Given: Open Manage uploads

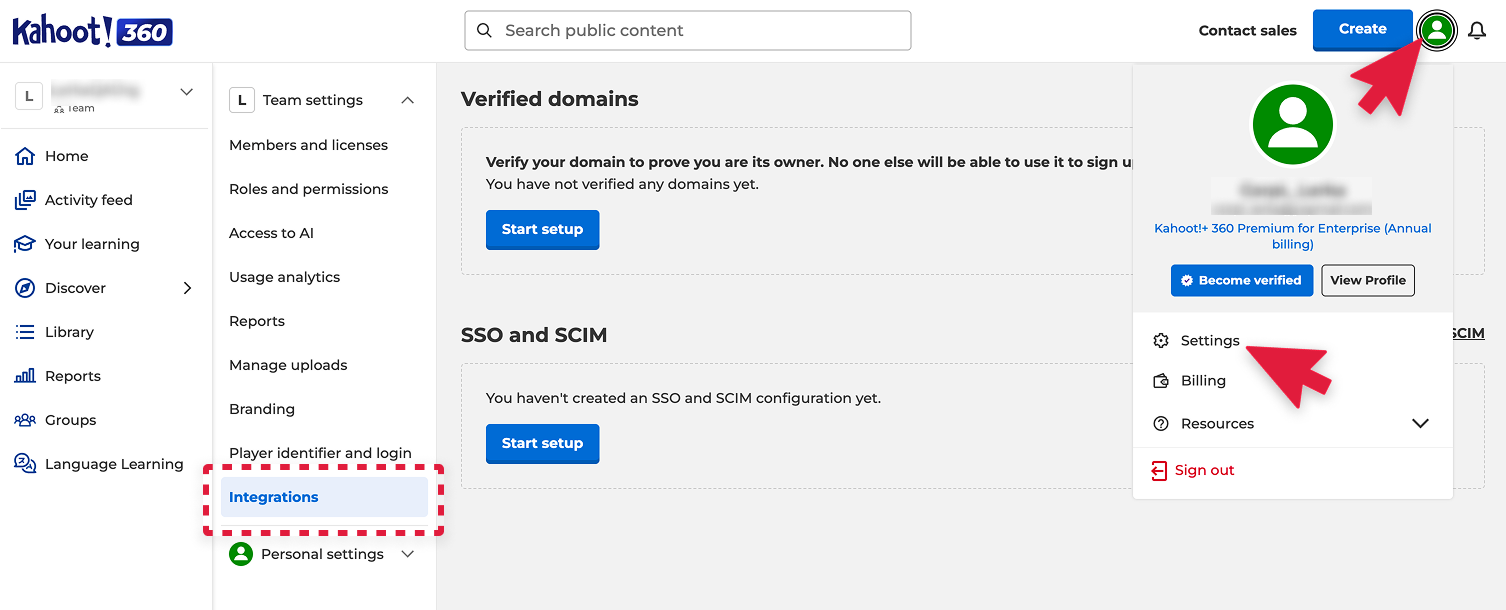Looking at the screenshot, I should point(288,365).
